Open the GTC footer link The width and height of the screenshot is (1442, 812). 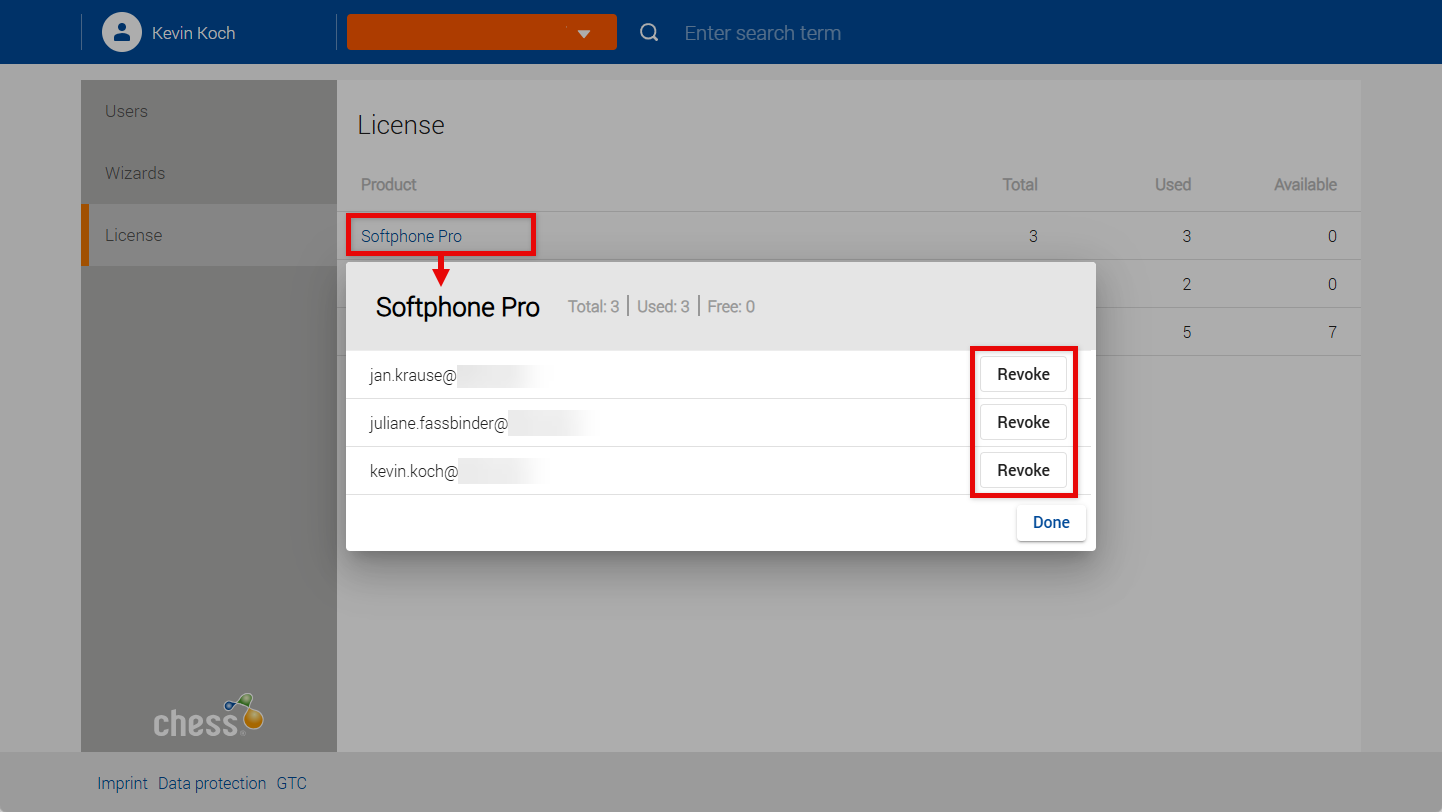(291, 783)
